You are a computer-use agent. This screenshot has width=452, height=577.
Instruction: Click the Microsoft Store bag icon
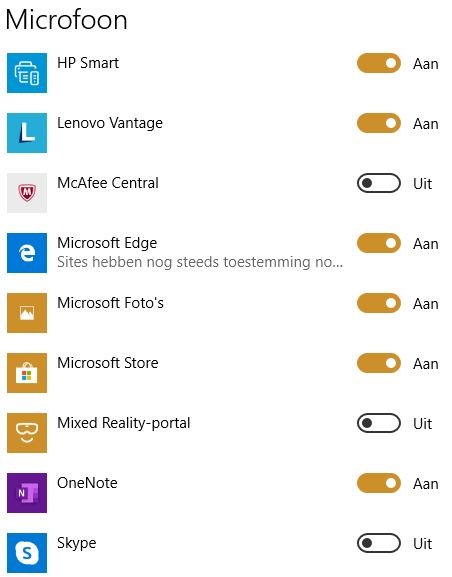click(27, 373)
